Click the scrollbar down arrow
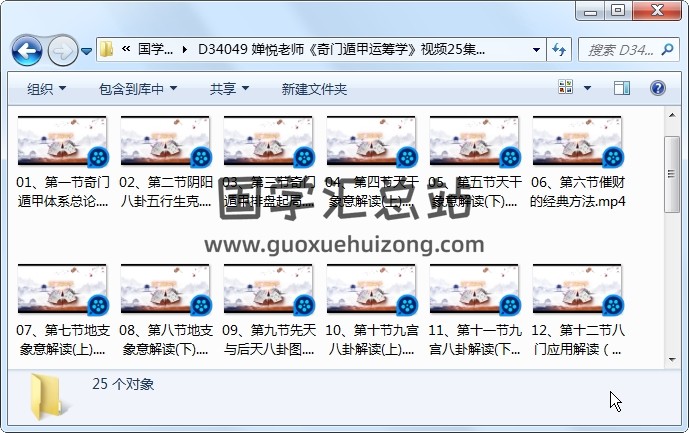 coord(672,360)
